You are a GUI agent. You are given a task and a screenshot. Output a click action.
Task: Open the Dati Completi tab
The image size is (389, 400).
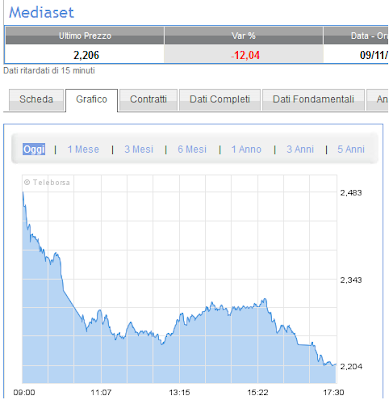pos(220,100)
